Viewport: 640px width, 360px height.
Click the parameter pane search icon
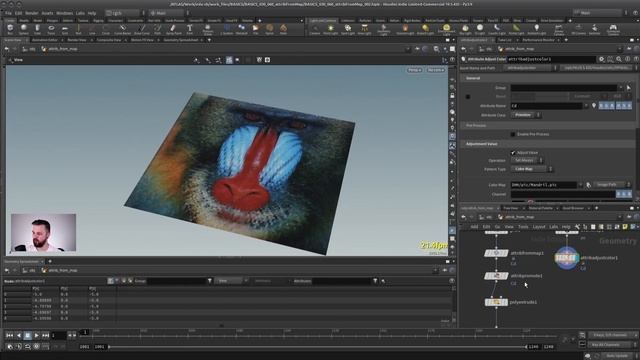point(619,59)
